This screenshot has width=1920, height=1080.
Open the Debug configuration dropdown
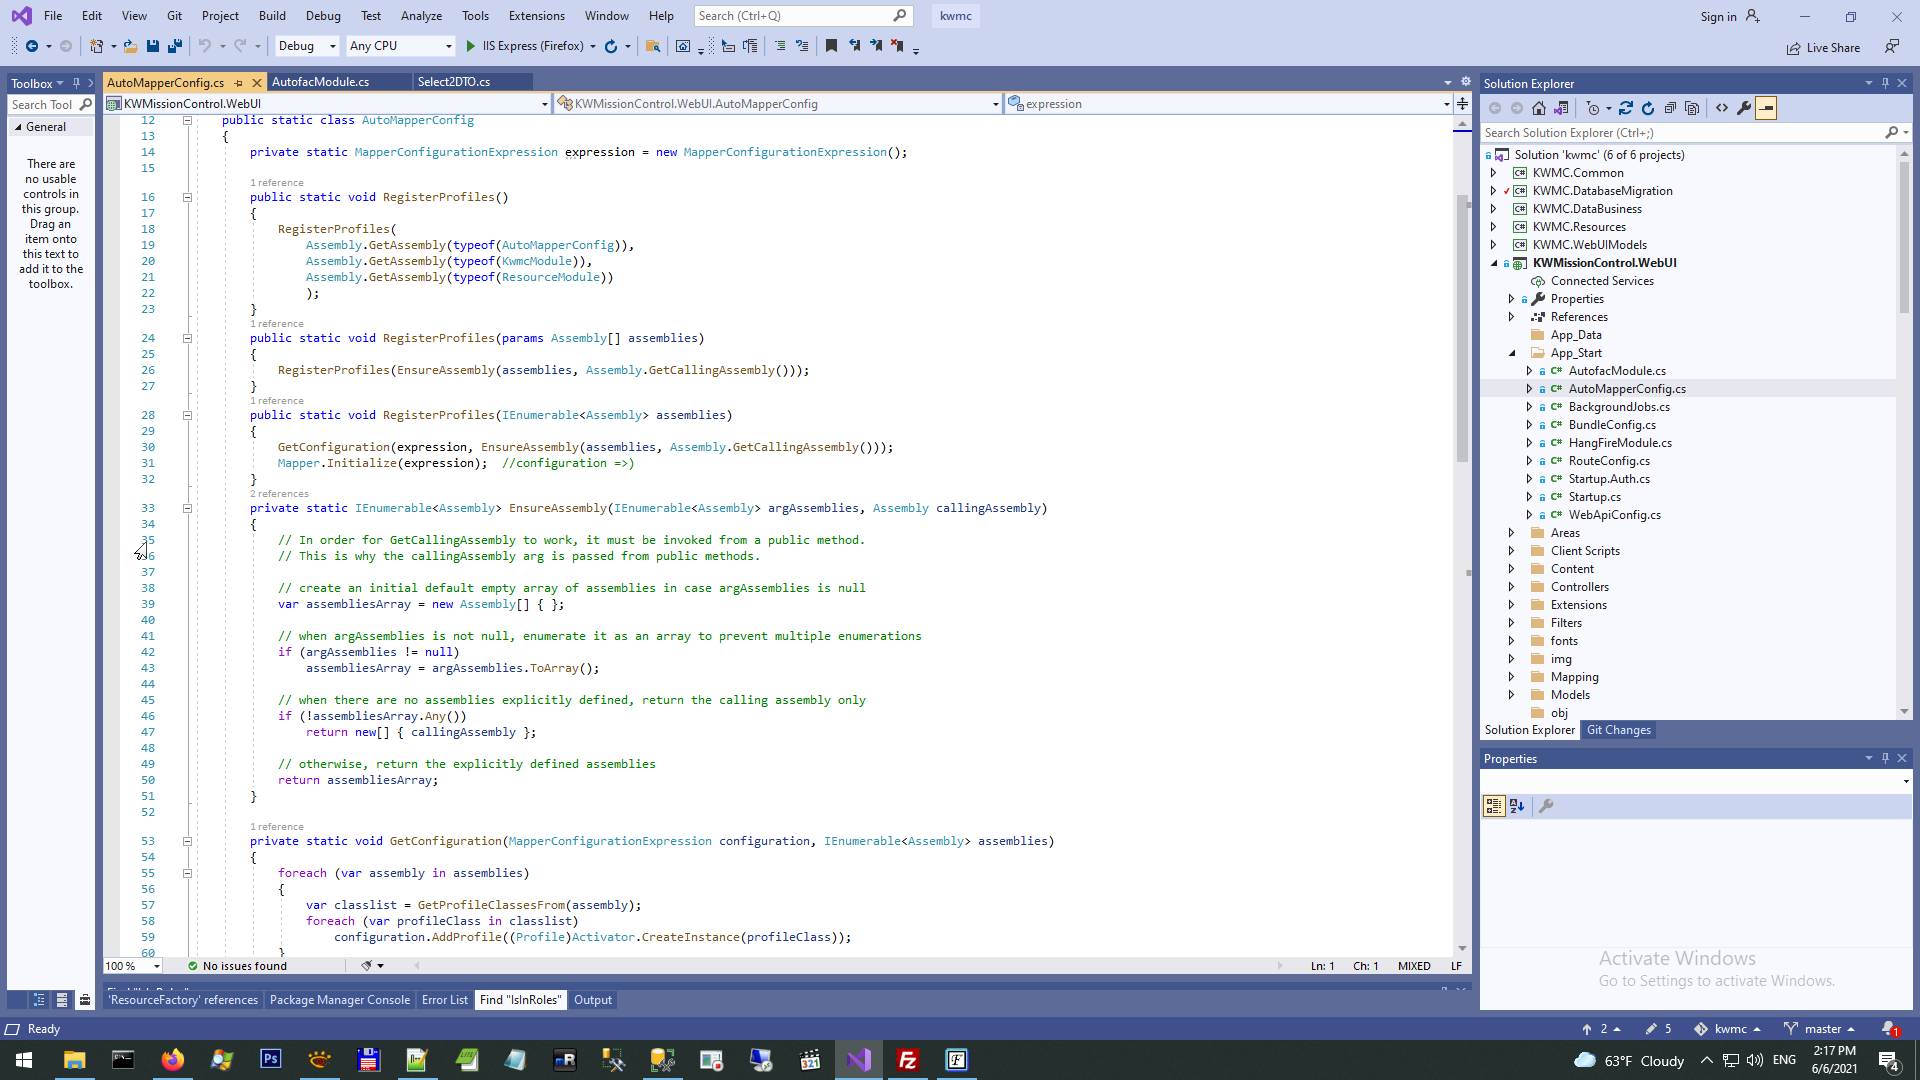point(306,46)
